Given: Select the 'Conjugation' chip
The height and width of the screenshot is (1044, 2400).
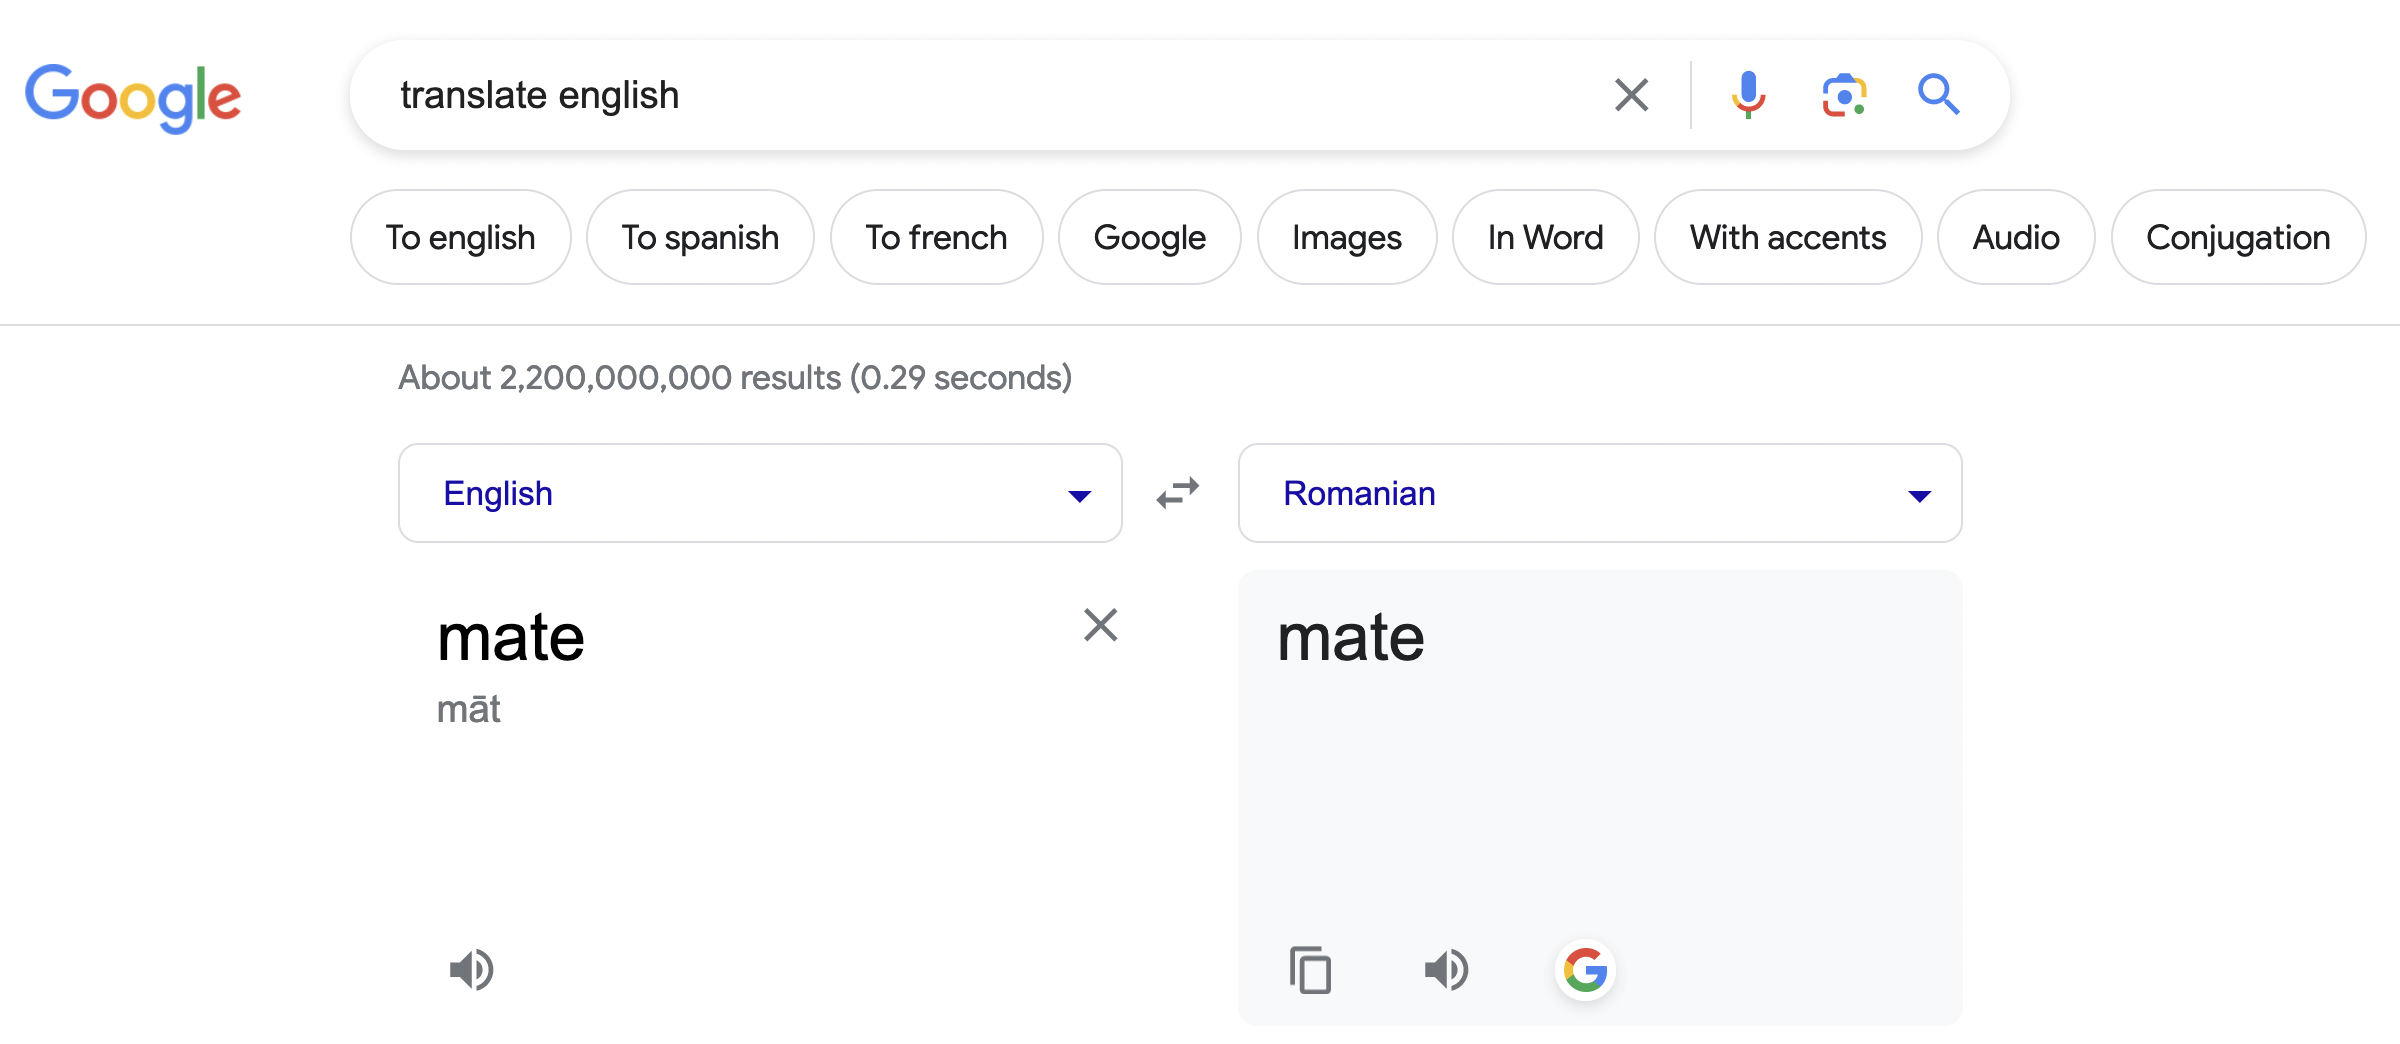Looking at the screenshot, I should click(x=2238, y=237).
